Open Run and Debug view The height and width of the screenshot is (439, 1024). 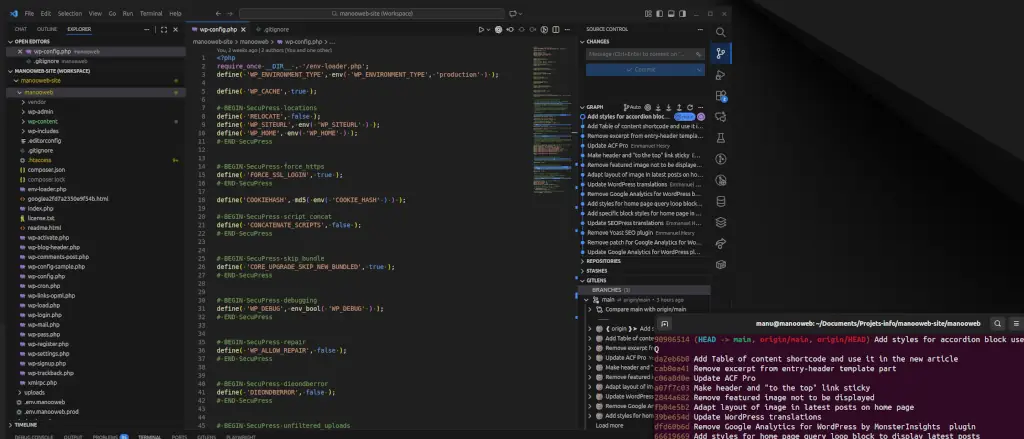(x=720, y=74)
